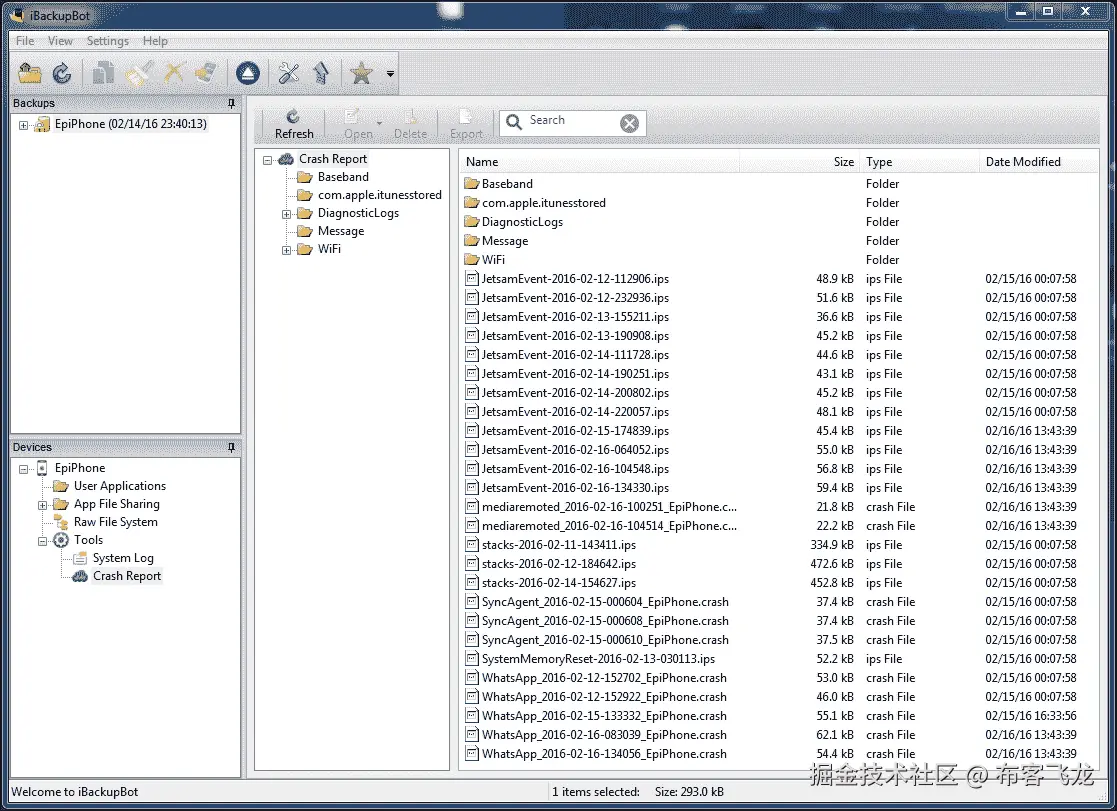Viewport: 1117px width, 811px height.
Task: Click iPhone device icon beside EpiPhone in Devices
Action: 42,468
